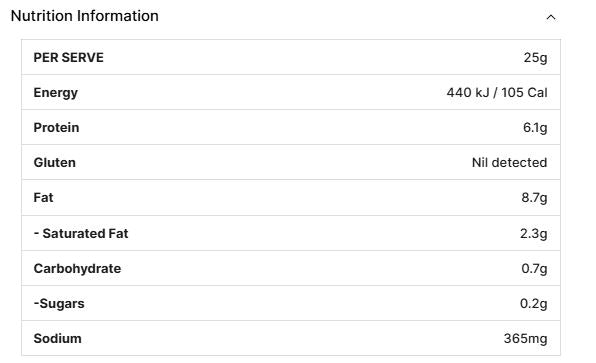Select the PER SERVE label

point(68,57)
